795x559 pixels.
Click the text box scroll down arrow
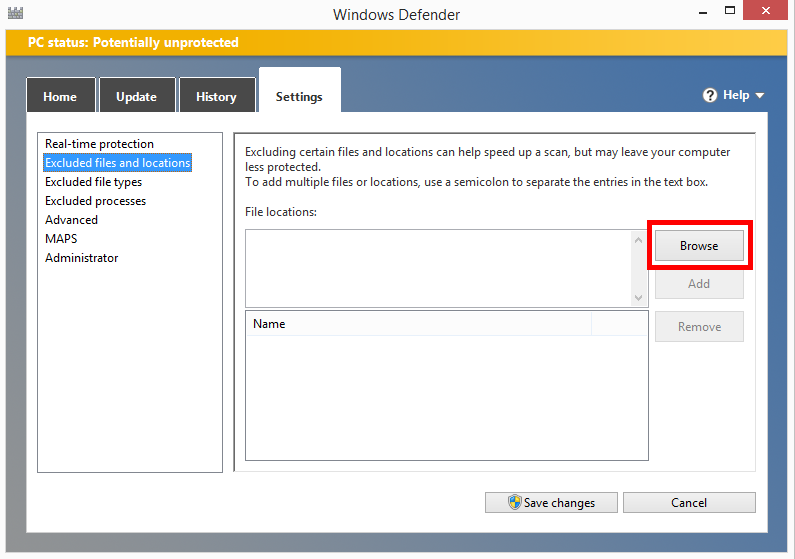click(x=638, y=297)
